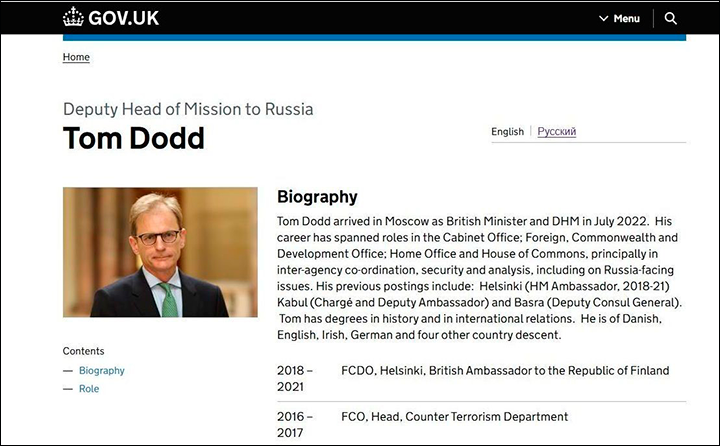Open the Menu in the header
The height and width of the screenshot is (446, 720).
(x=625, y=19)
